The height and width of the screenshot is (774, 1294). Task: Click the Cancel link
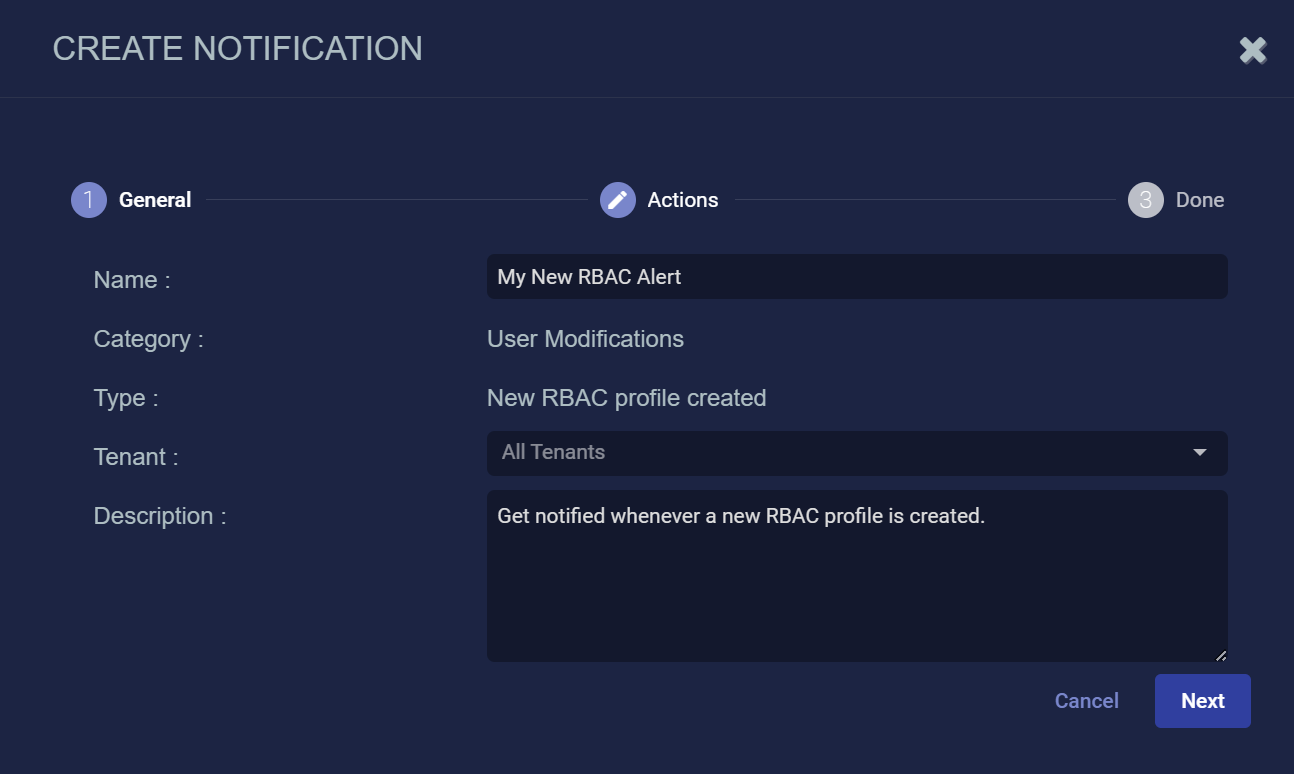[1086, 701]
